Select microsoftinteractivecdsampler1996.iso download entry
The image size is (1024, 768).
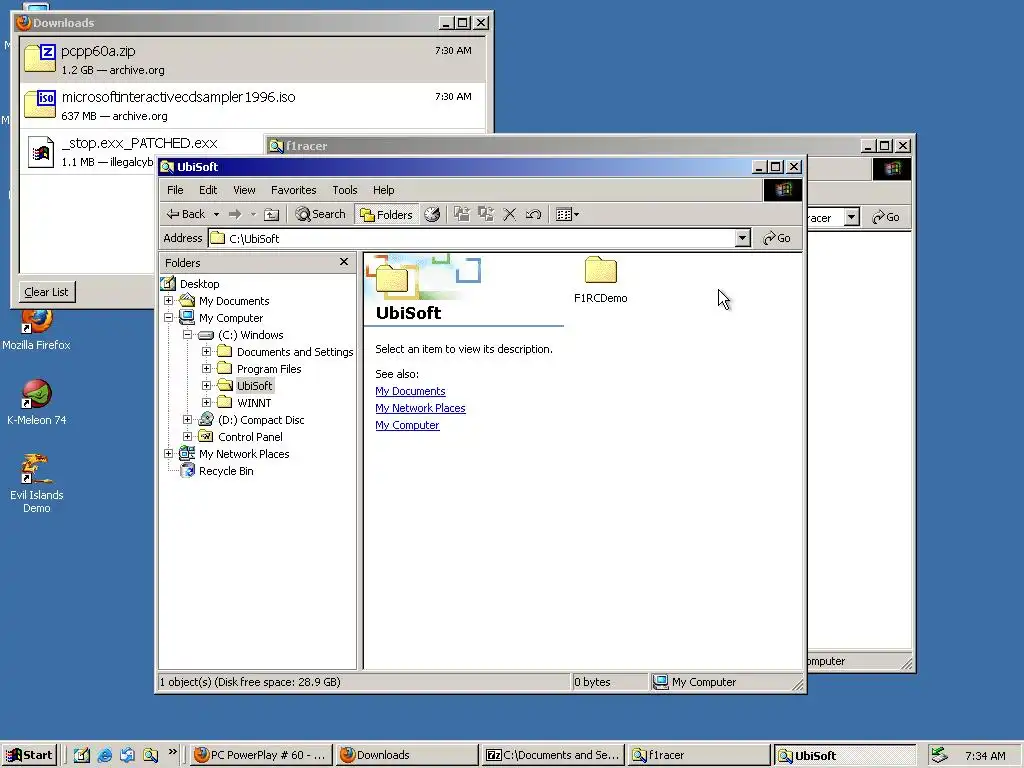(x=253, y=105)
